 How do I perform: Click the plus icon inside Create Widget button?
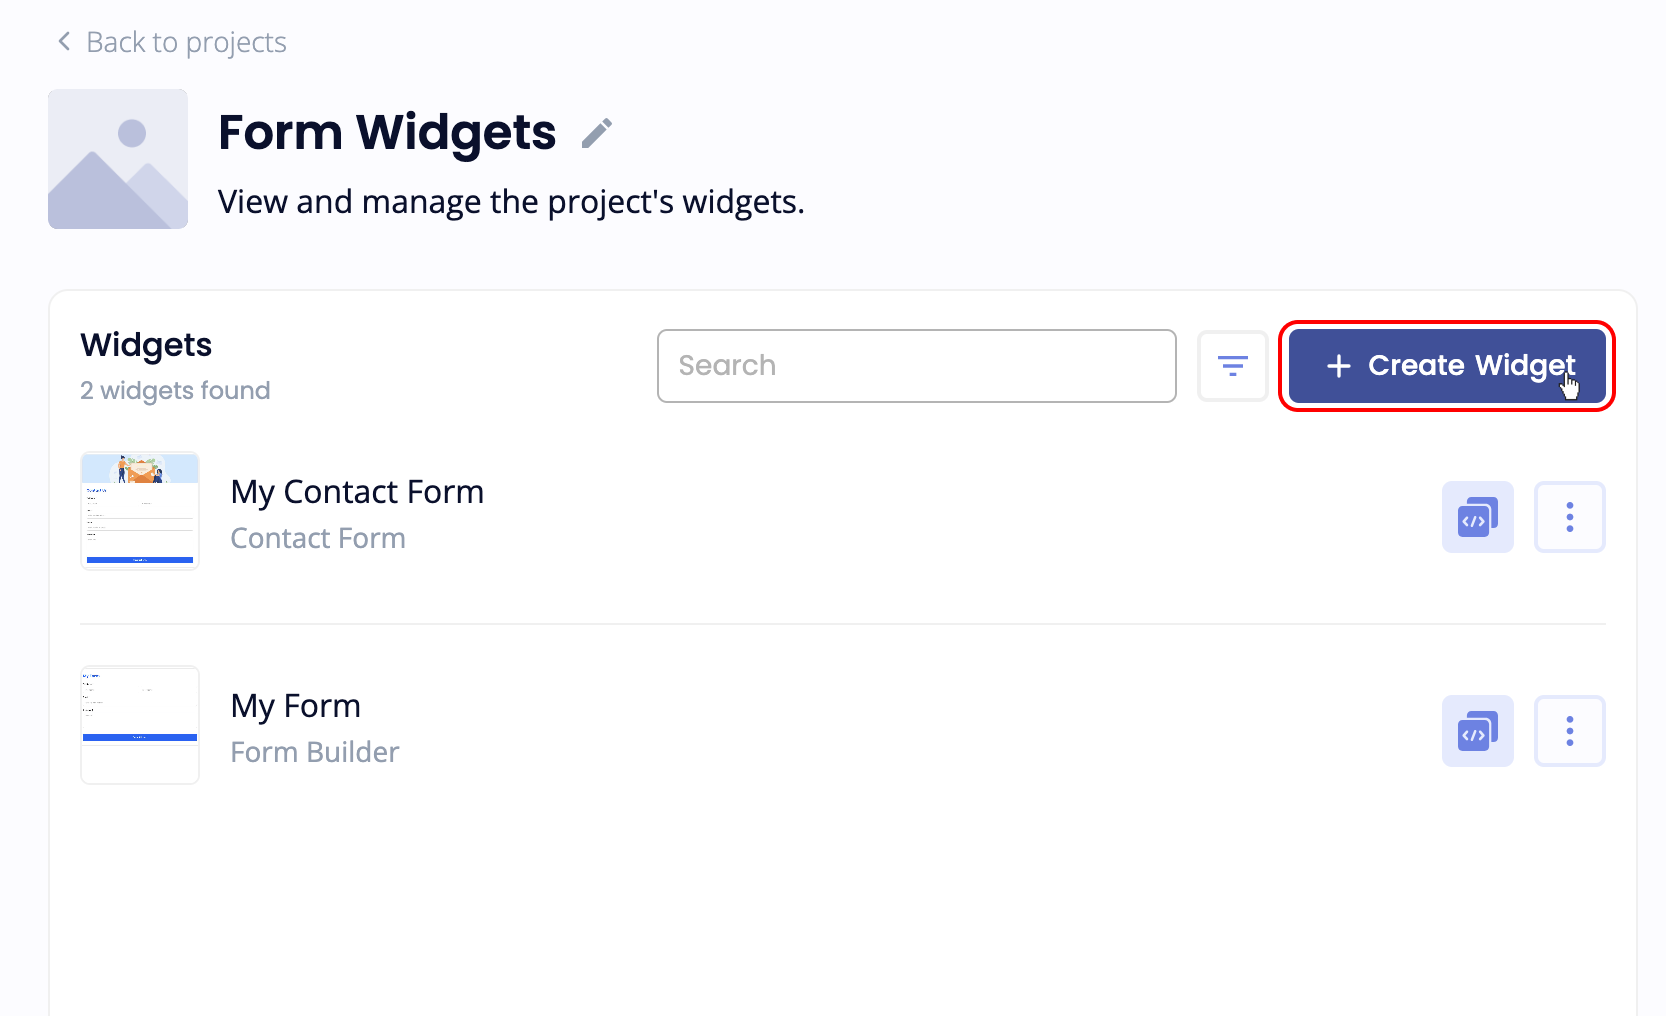point(1338,366)
